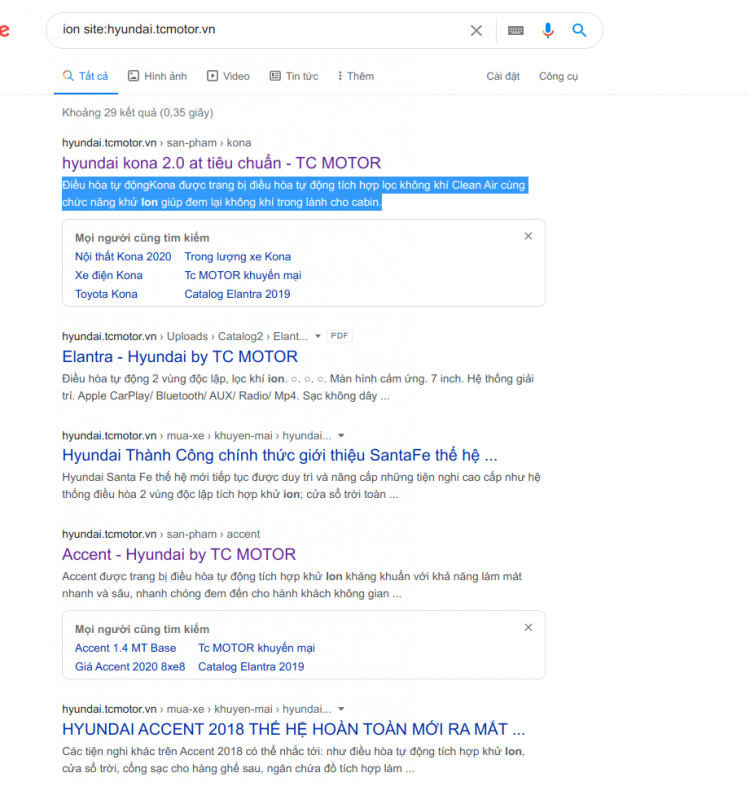
Task: Expand arrow beside Accent 2018 result URL
Action: pos(341,709)
